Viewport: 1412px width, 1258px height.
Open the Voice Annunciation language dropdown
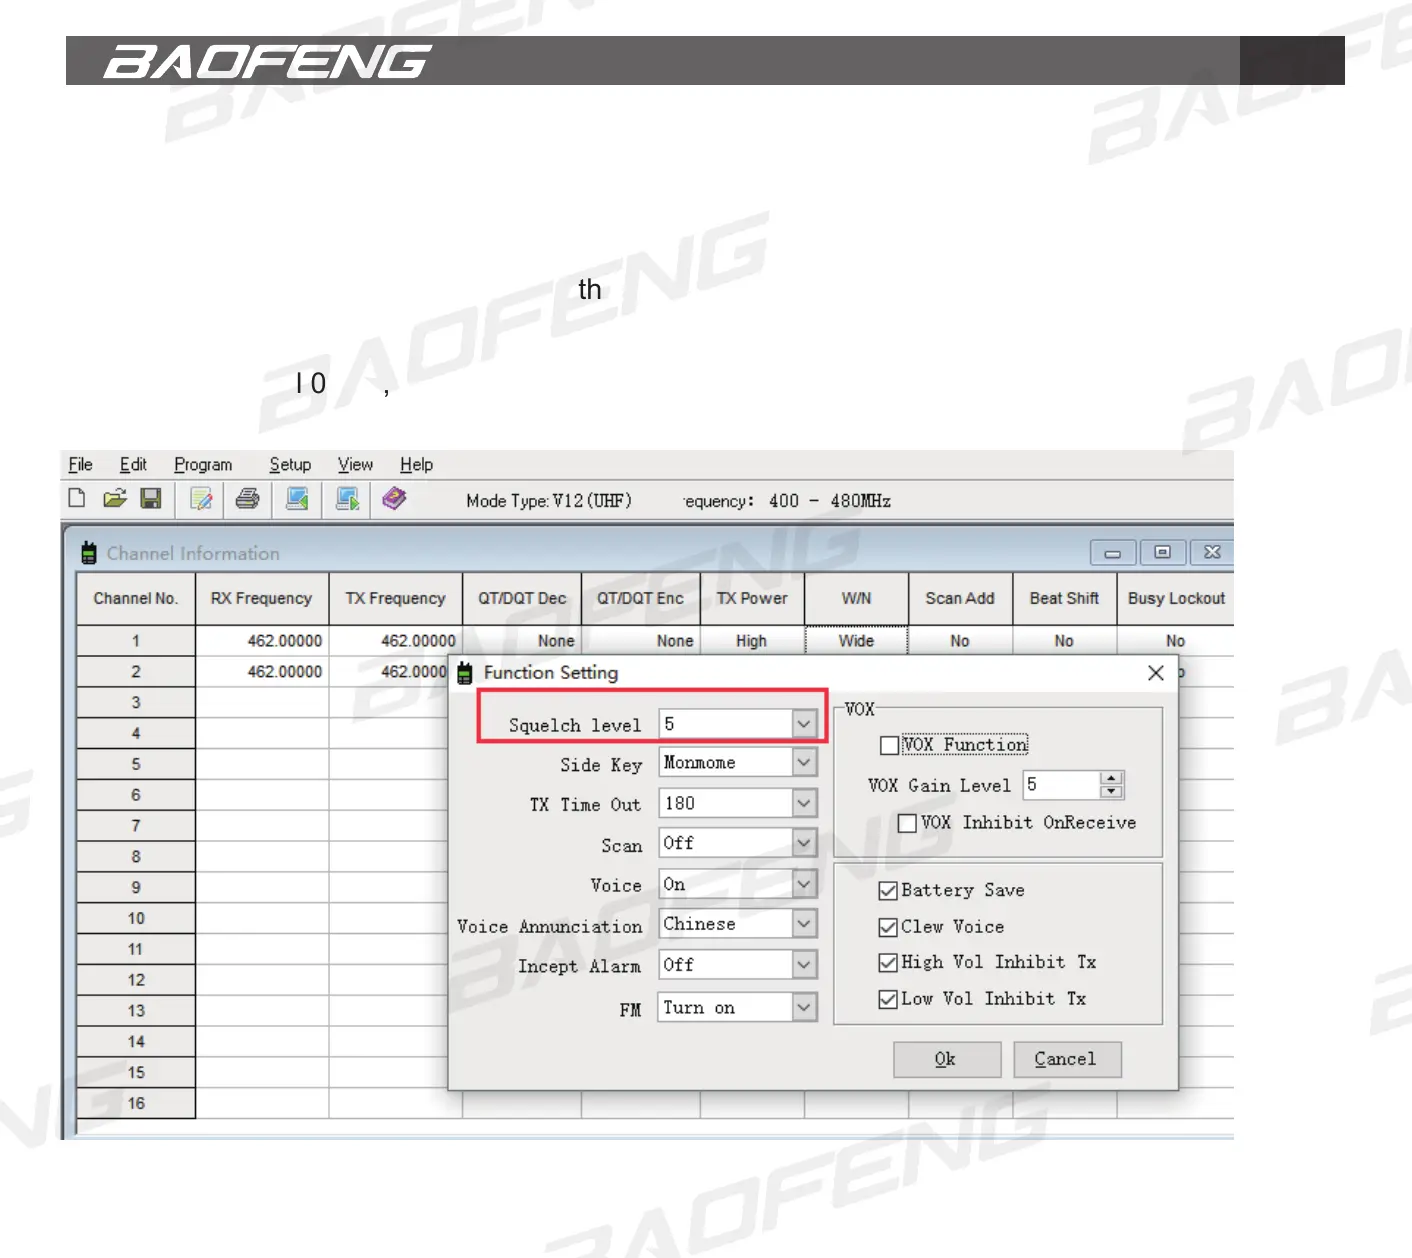804,924
